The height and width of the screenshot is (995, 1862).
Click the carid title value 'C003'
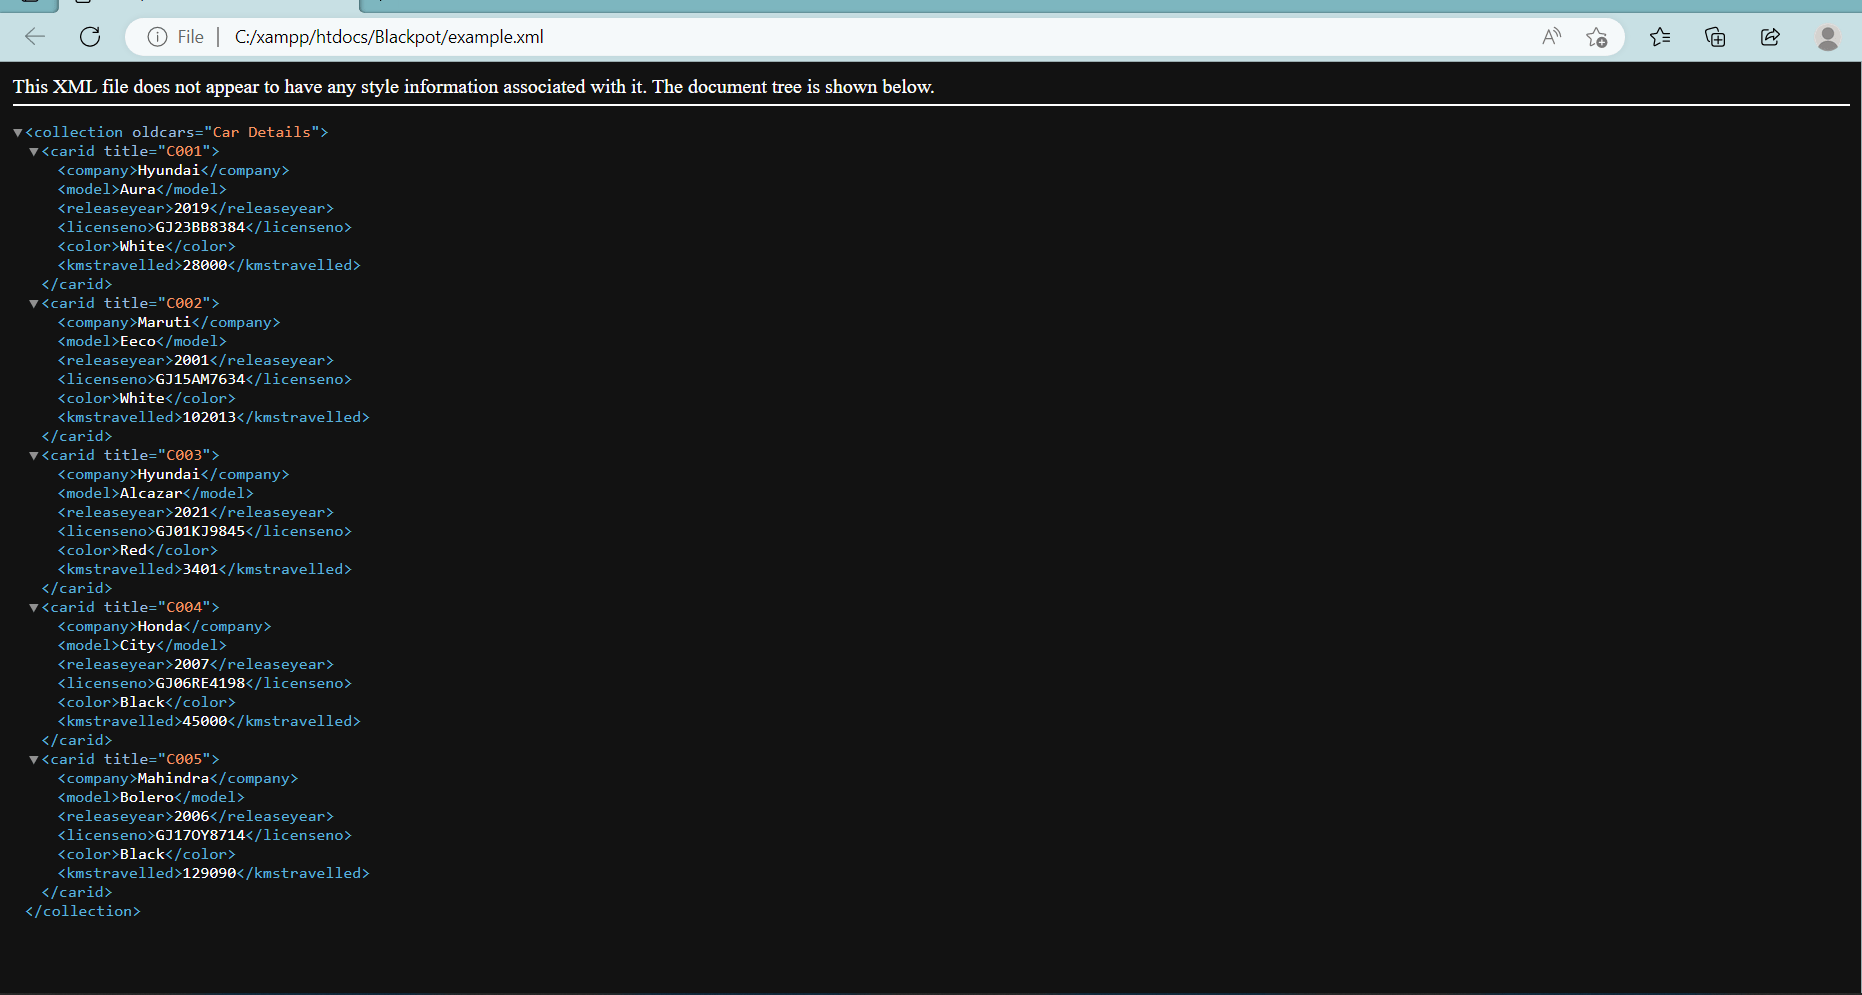pos(184,455)
